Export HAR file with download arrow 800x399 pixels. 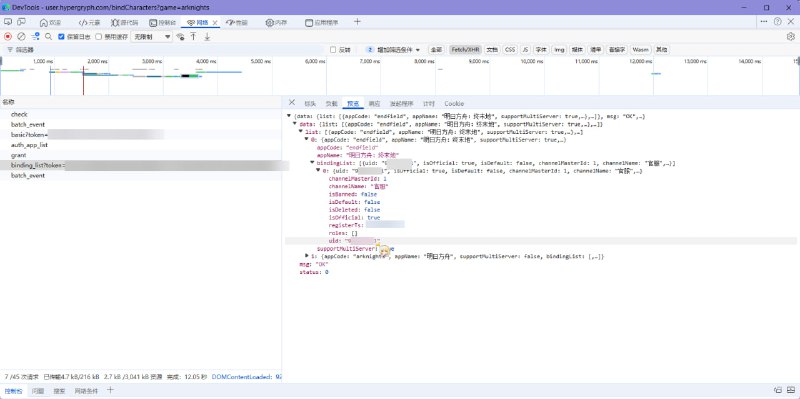[207, 36]
